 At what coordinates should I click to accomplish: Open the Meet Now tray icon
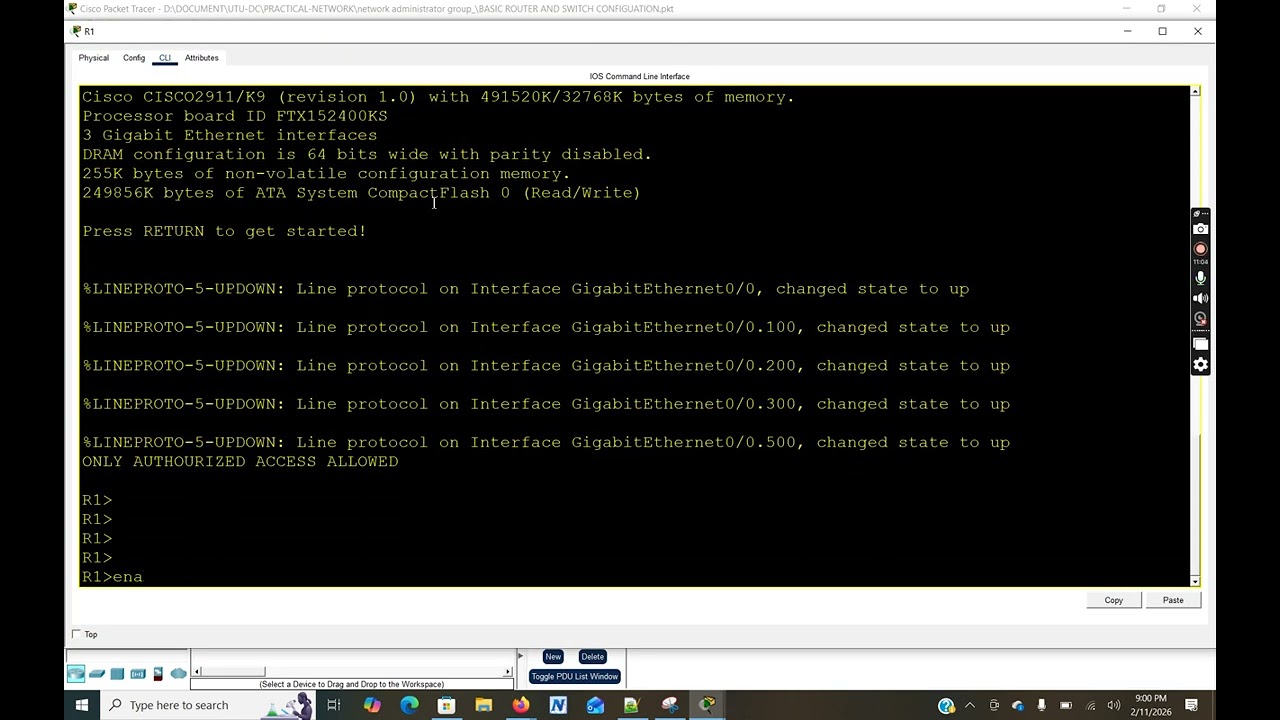coord(994,706)
